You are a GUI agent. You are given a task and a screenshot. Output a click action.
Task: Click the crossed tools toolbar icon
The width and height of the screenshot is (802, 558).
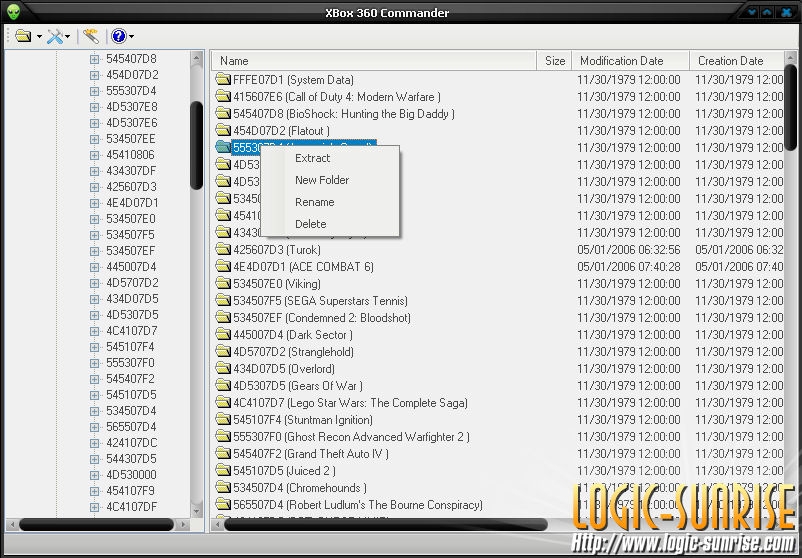pyautogui.click(x=55, y=36)
